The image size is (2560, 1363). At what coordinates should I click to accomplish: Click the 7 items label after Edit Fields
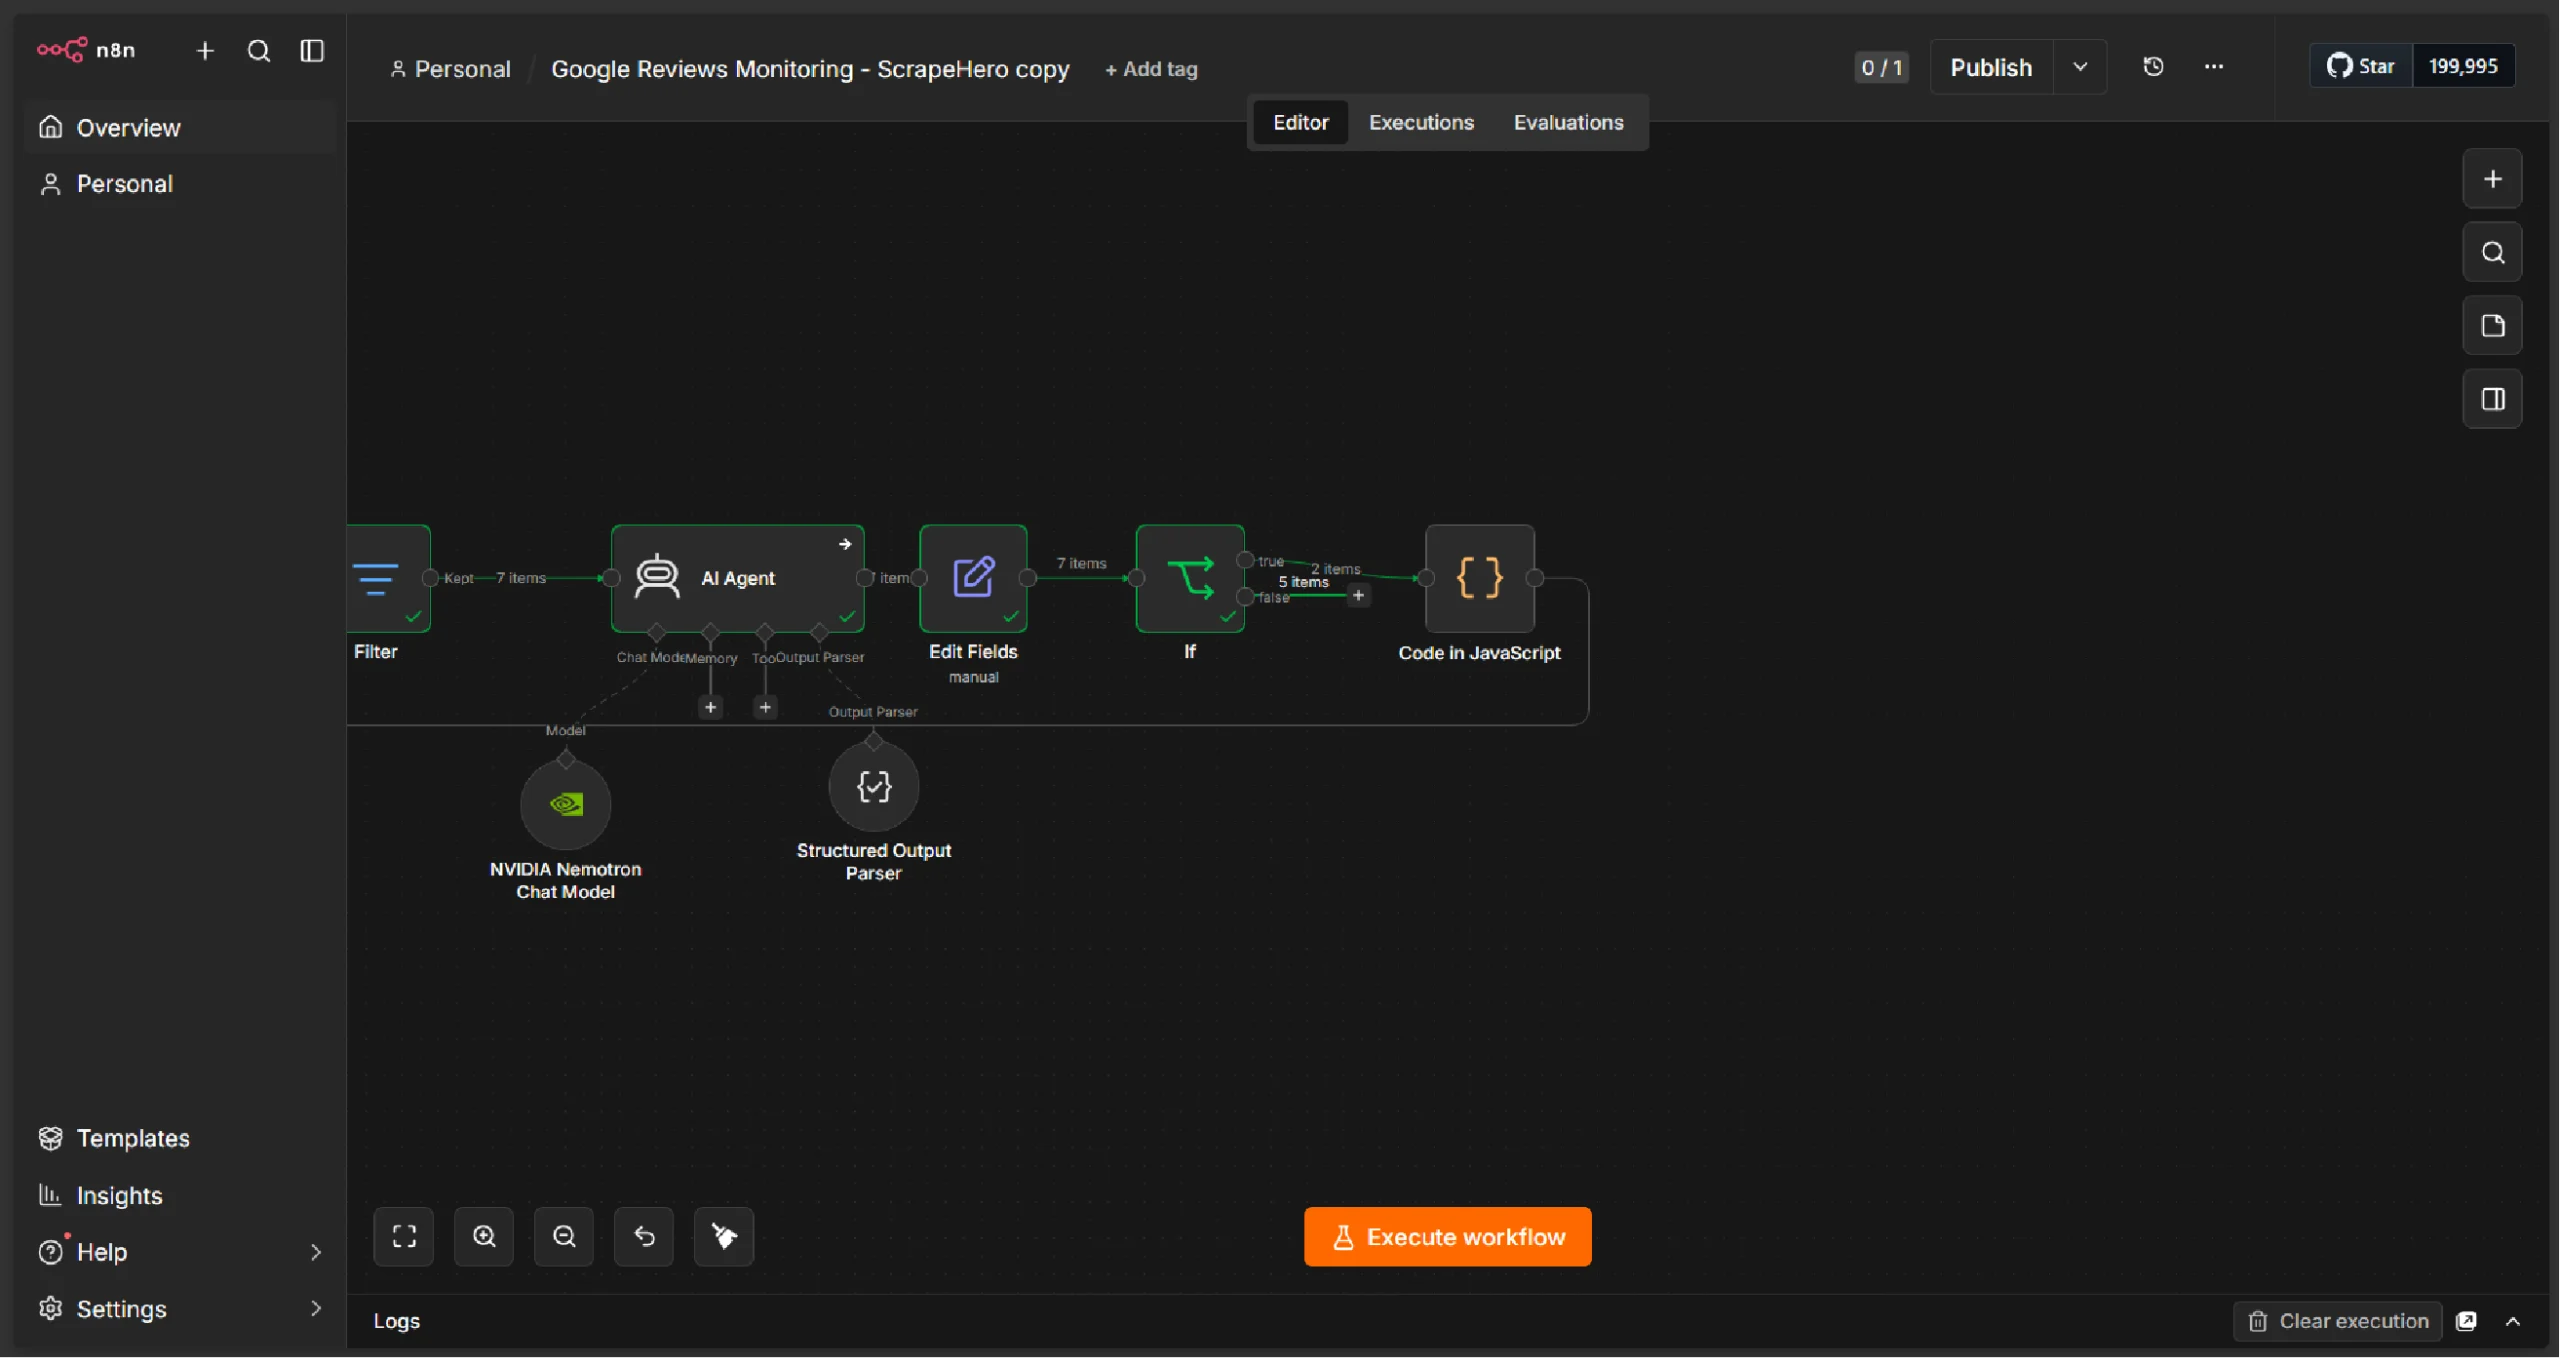point(1082,564)
